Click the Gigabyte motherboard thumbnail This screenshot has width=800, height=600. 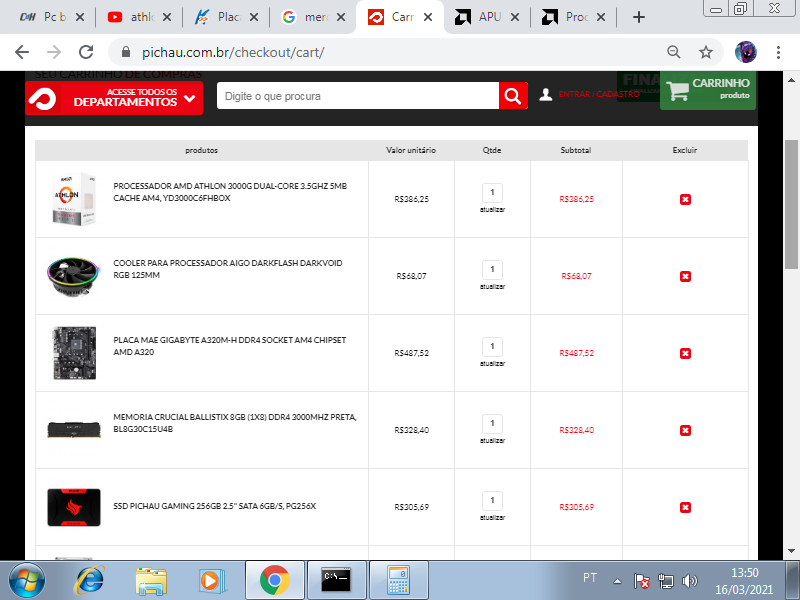(x=74, y=353)
